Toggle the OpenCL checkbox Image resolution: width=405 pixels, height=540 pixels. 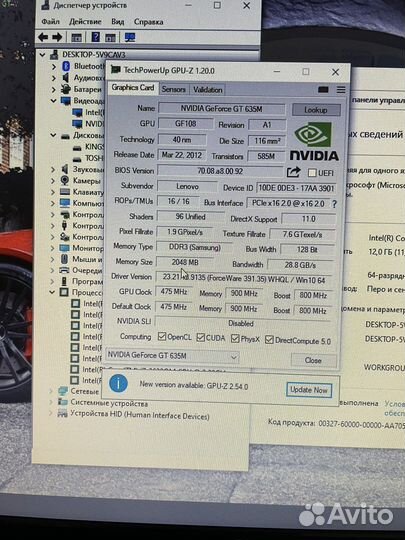[162, 336]
